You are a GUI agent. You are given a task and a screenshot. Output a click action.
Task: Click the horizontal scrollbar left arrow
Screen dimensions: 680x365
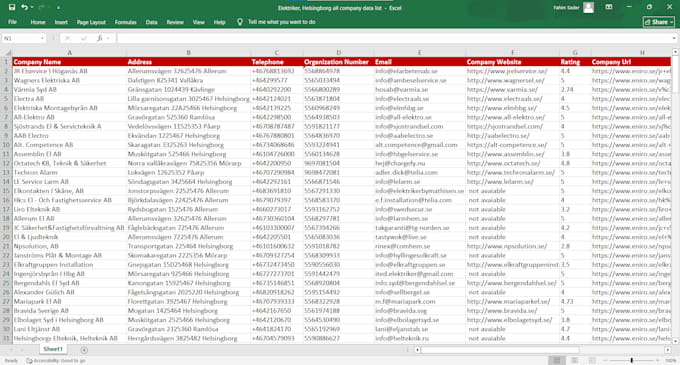click(x=417, y=350)
